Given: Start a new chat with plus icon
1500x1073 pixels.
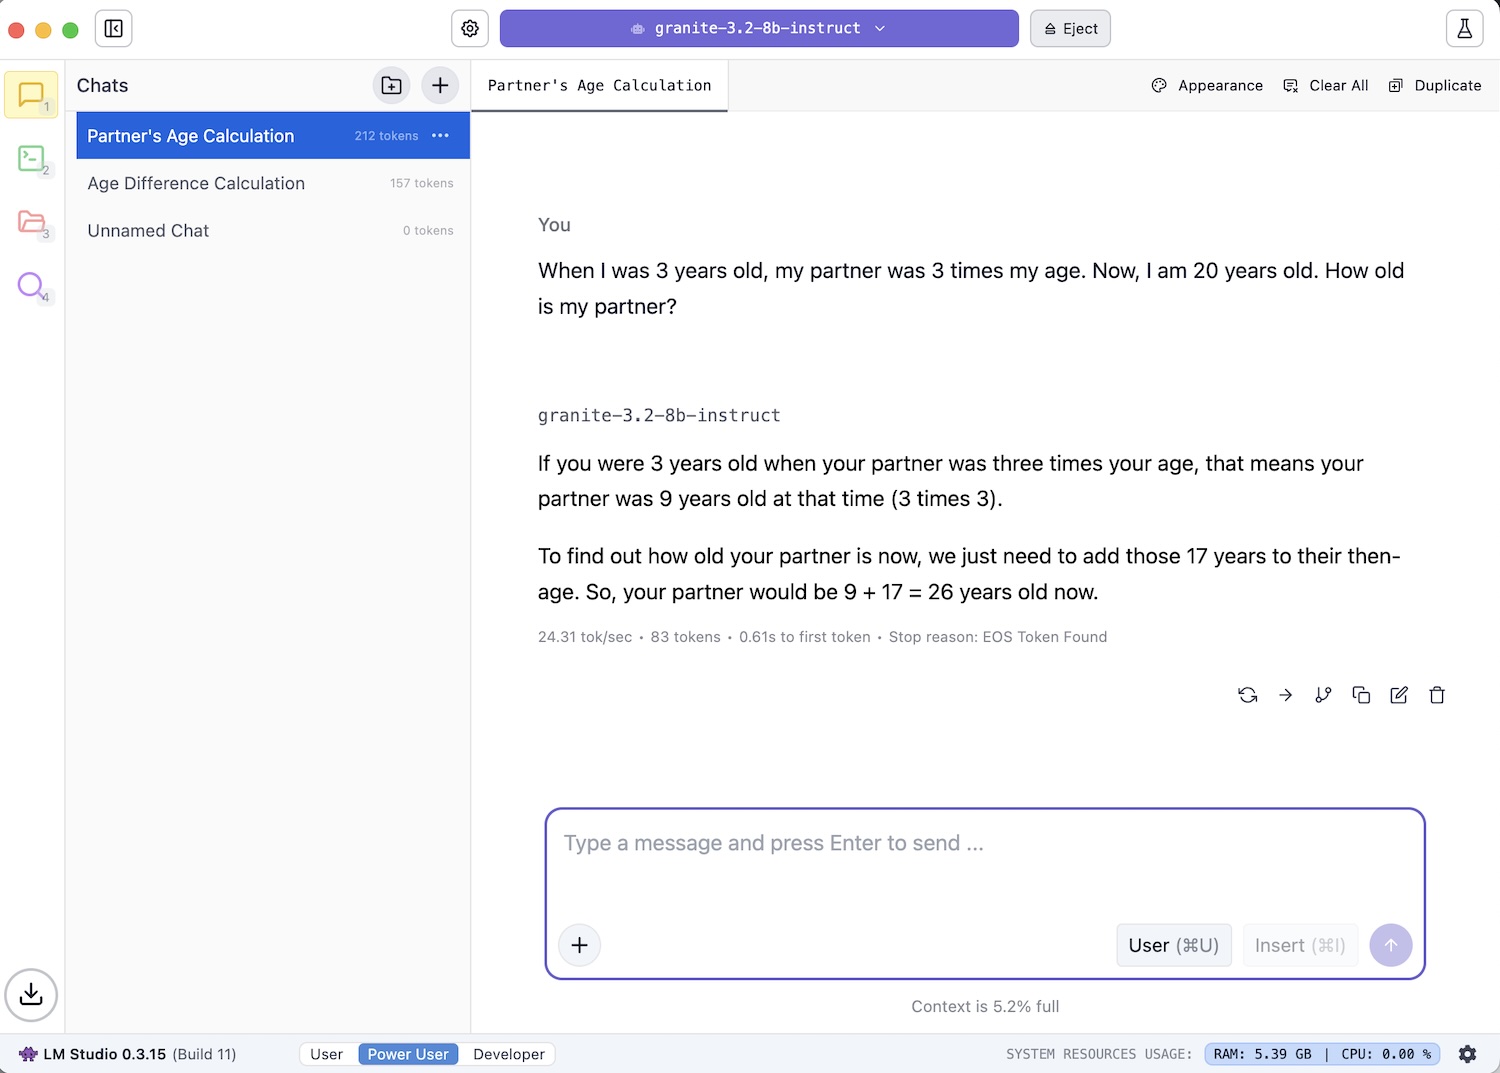Looking at the screenshot, I should point(440,85).
